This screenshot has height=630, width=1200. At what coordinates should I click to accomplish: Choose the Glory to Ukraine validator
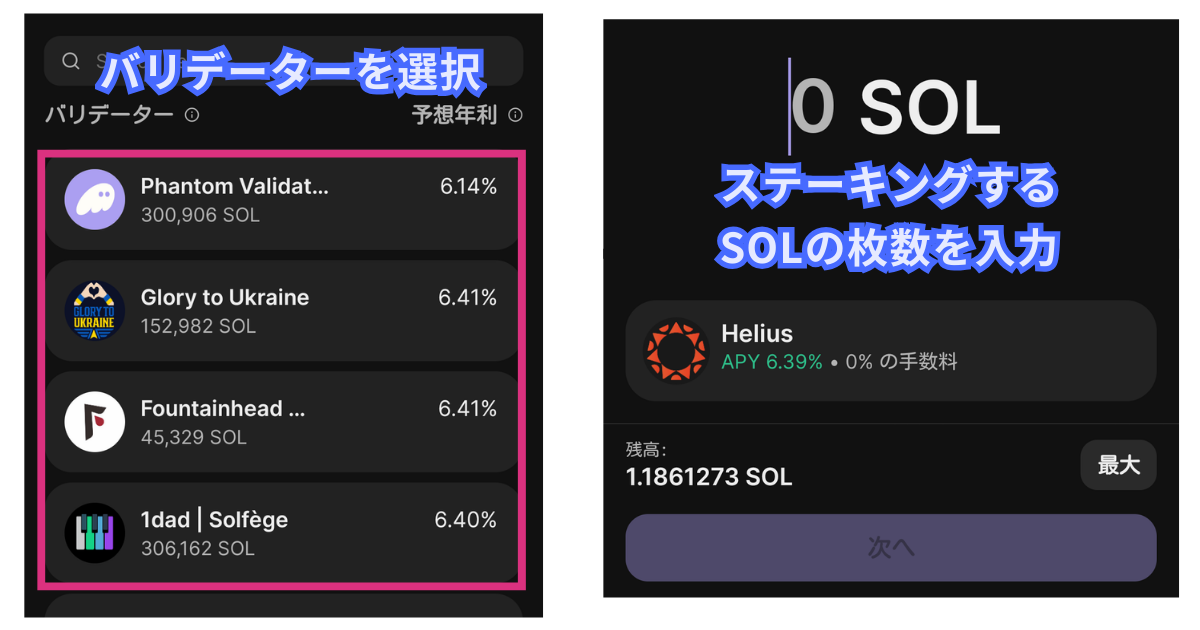[282, 311]
